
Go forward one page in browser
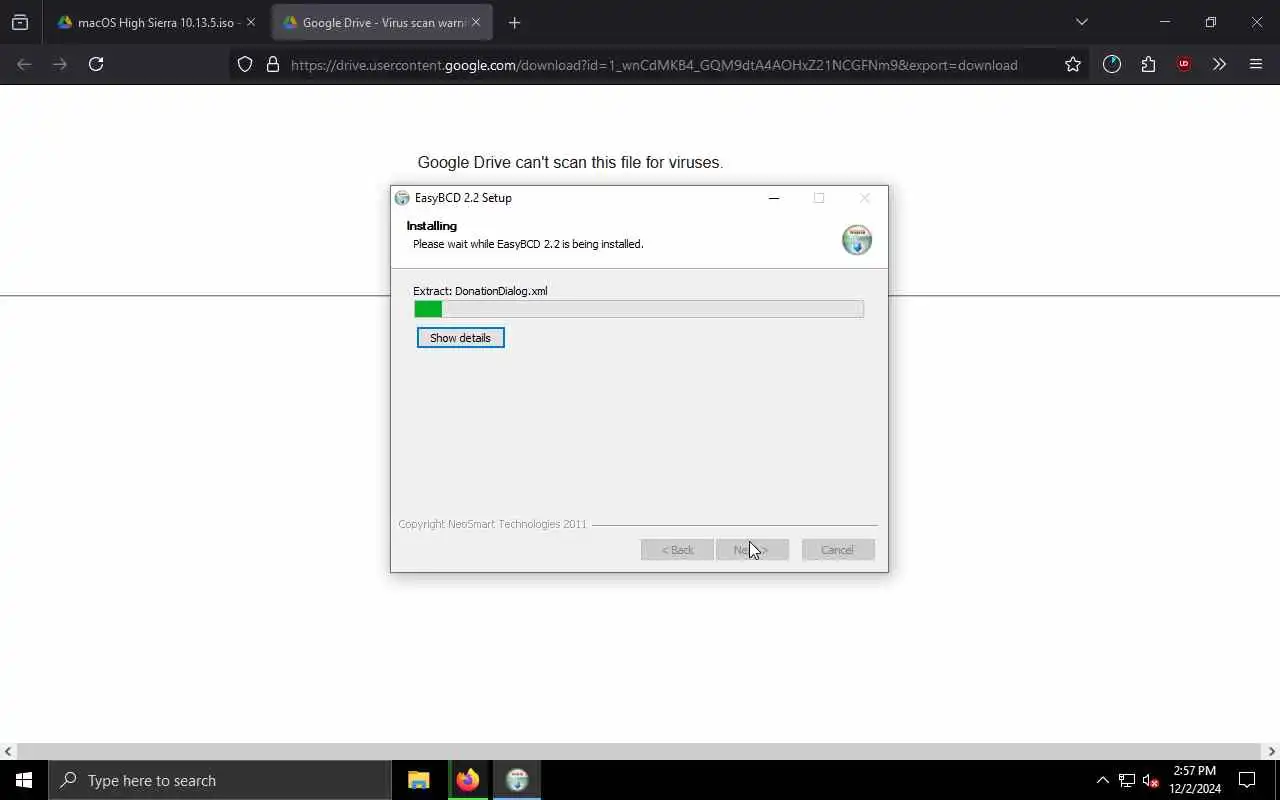coord(60,64)
